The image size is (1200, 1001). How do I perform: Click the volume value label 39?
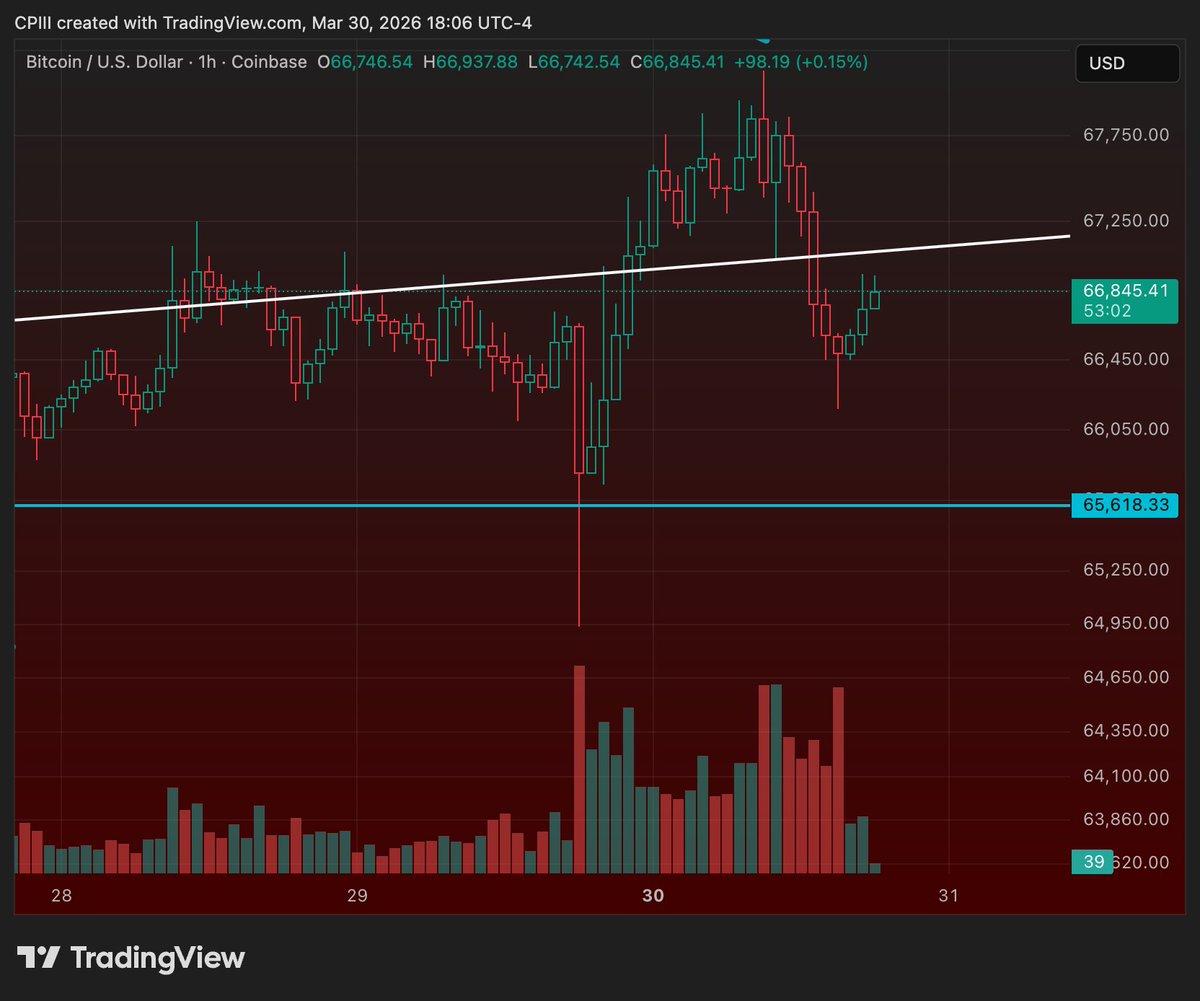click(x=1092, y=862)
